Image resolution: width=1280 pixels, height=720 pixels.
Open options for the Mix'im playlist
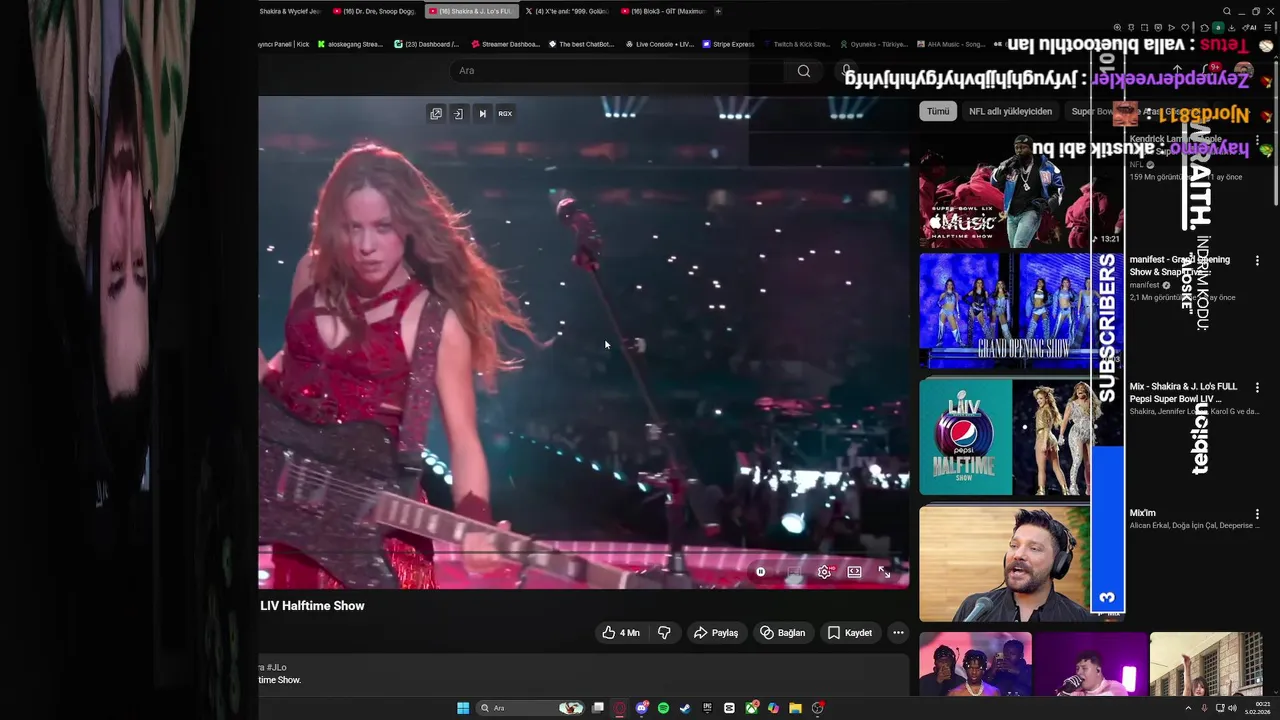click(1257, 514)
